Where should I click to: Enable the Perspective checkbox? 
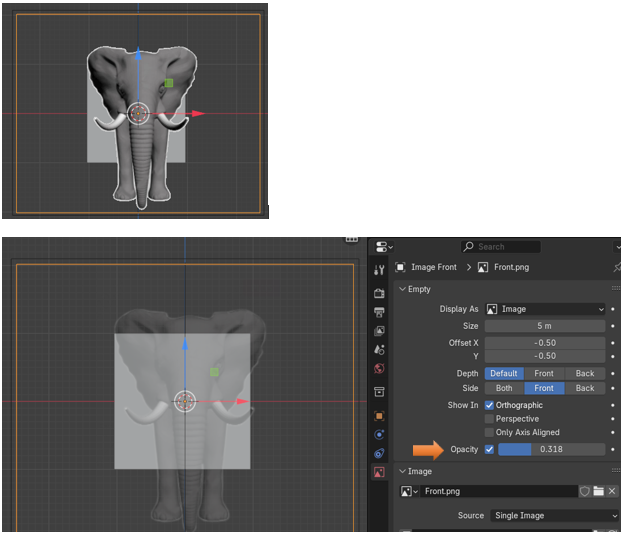point(489,419)
